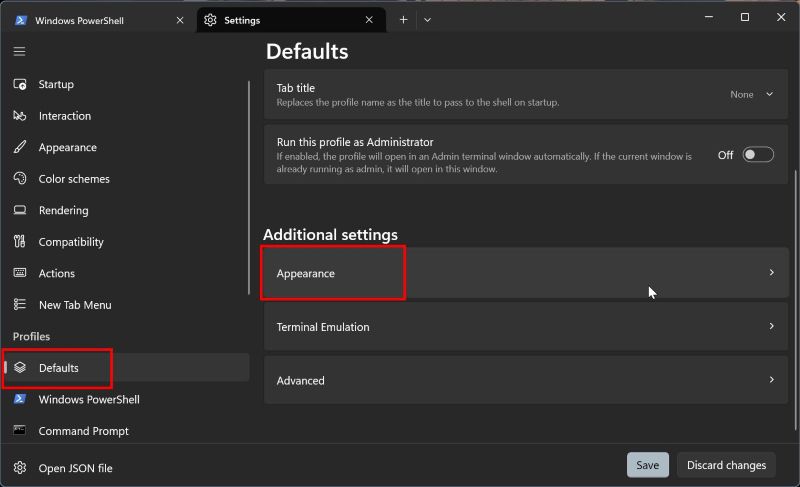The image size is (800, 487).
Task: Open new tab with plus button
Action: coord(404,19)
